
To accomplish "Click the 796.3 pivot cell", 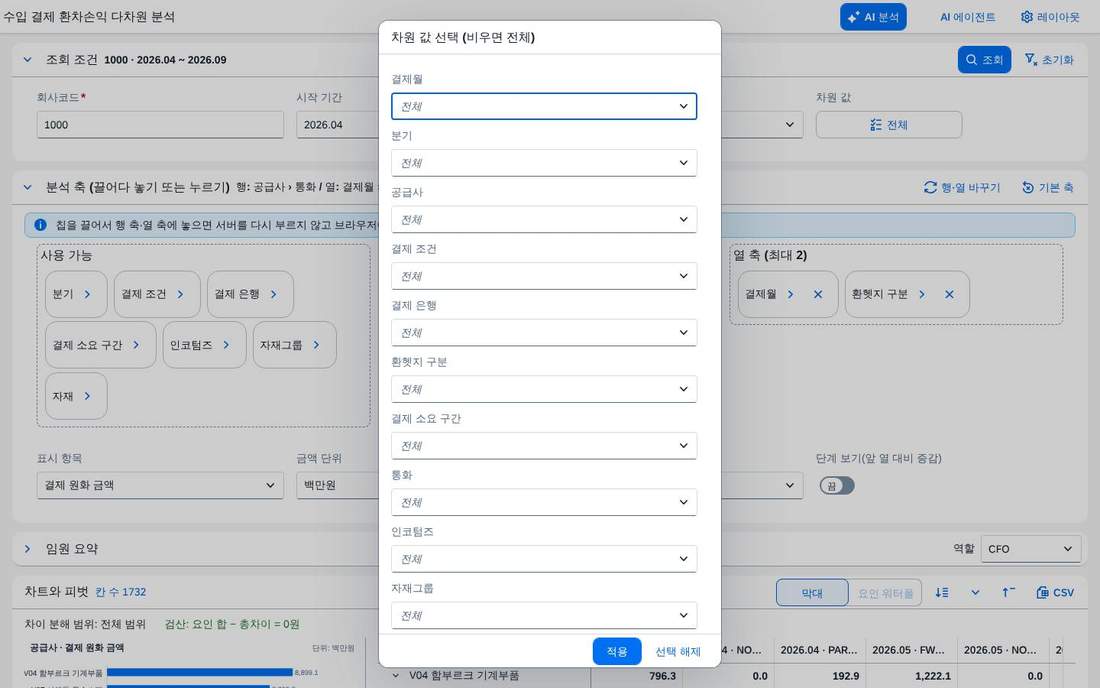I will point(637,676).
